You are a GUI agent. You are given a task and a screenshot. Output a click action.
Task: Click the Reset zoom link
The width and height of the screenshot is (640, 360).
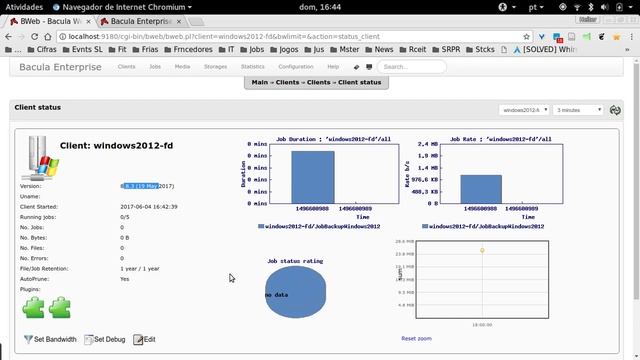click(416, 338)
